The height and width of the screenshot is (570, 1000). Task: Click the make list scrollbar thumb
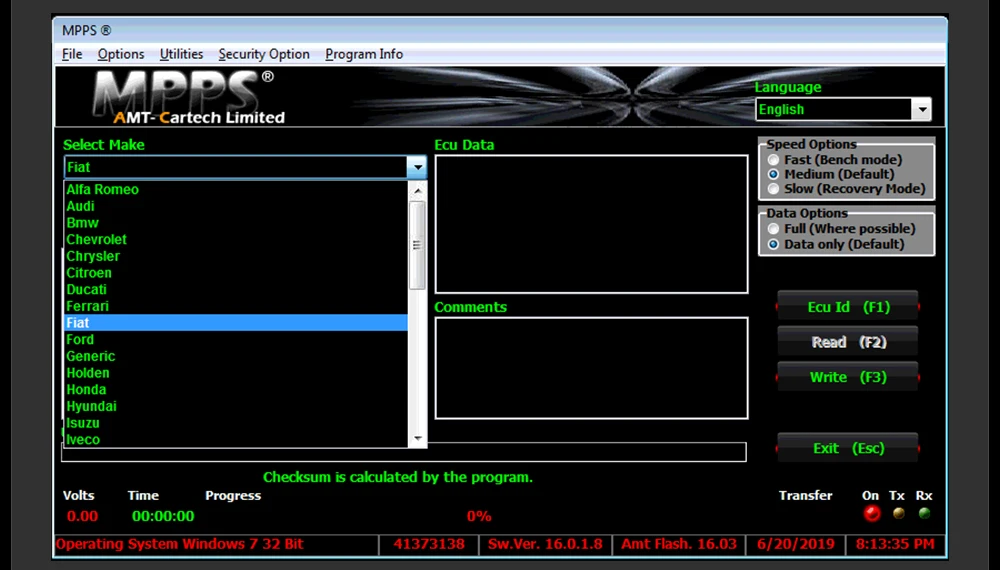click(x=418, y=245)
